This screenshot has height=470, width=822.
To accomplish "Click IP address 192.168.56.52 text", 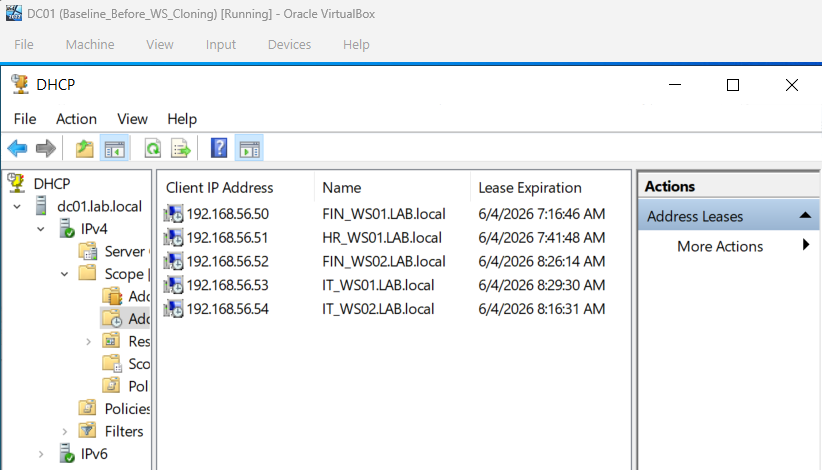I will tap(228, 261).
